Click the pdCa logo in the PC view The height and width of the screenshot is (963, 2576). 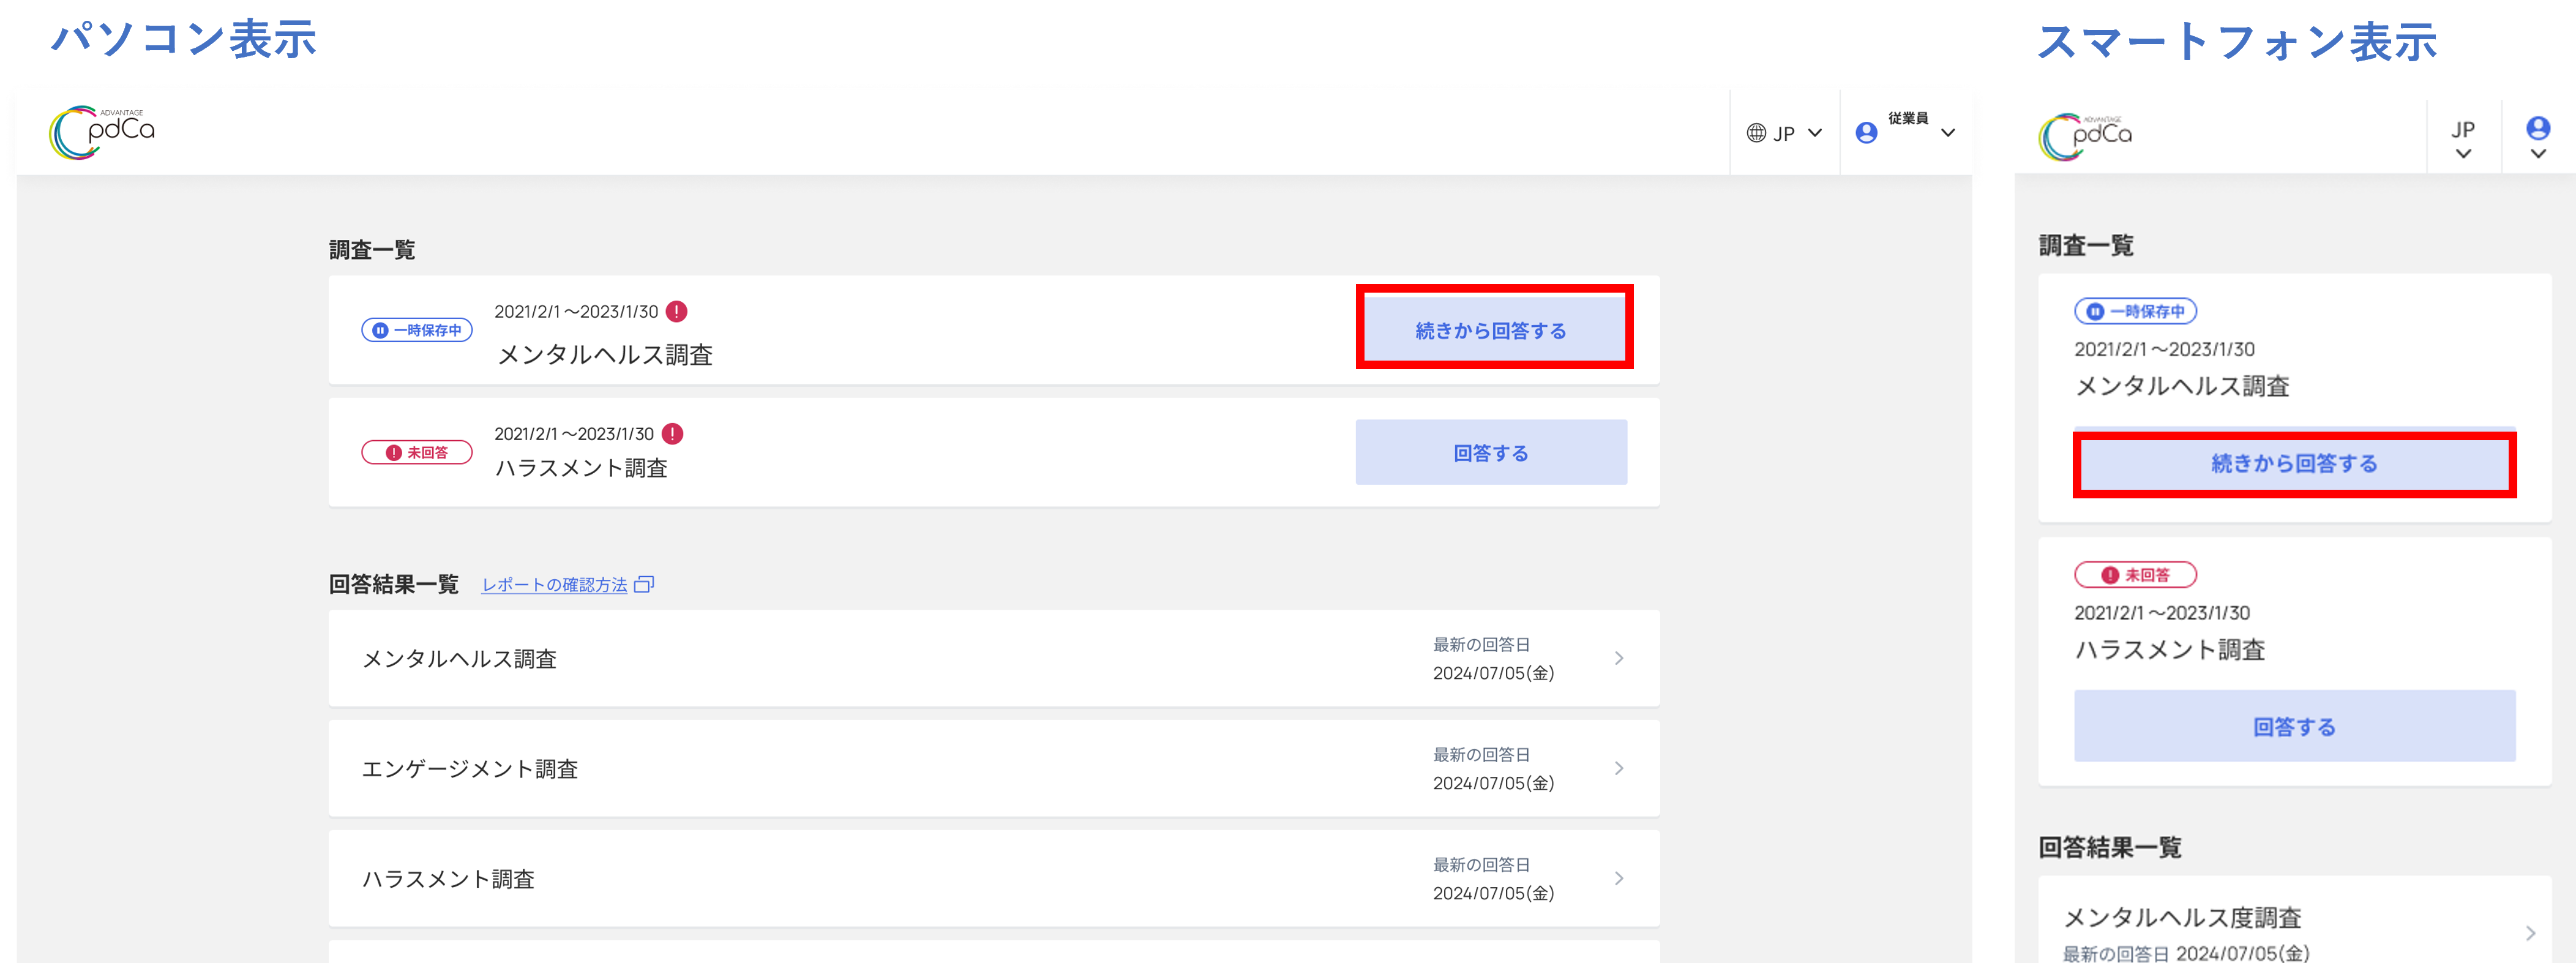102,132
